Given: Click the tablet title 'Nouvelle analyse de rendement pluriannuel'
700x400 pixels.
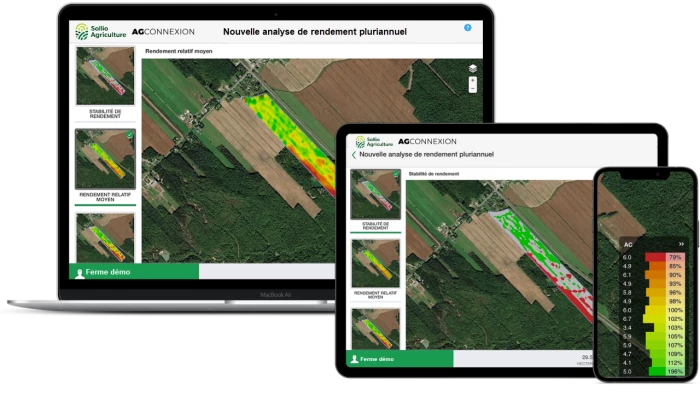Looking at the screenshot, I should click(426, 154).
